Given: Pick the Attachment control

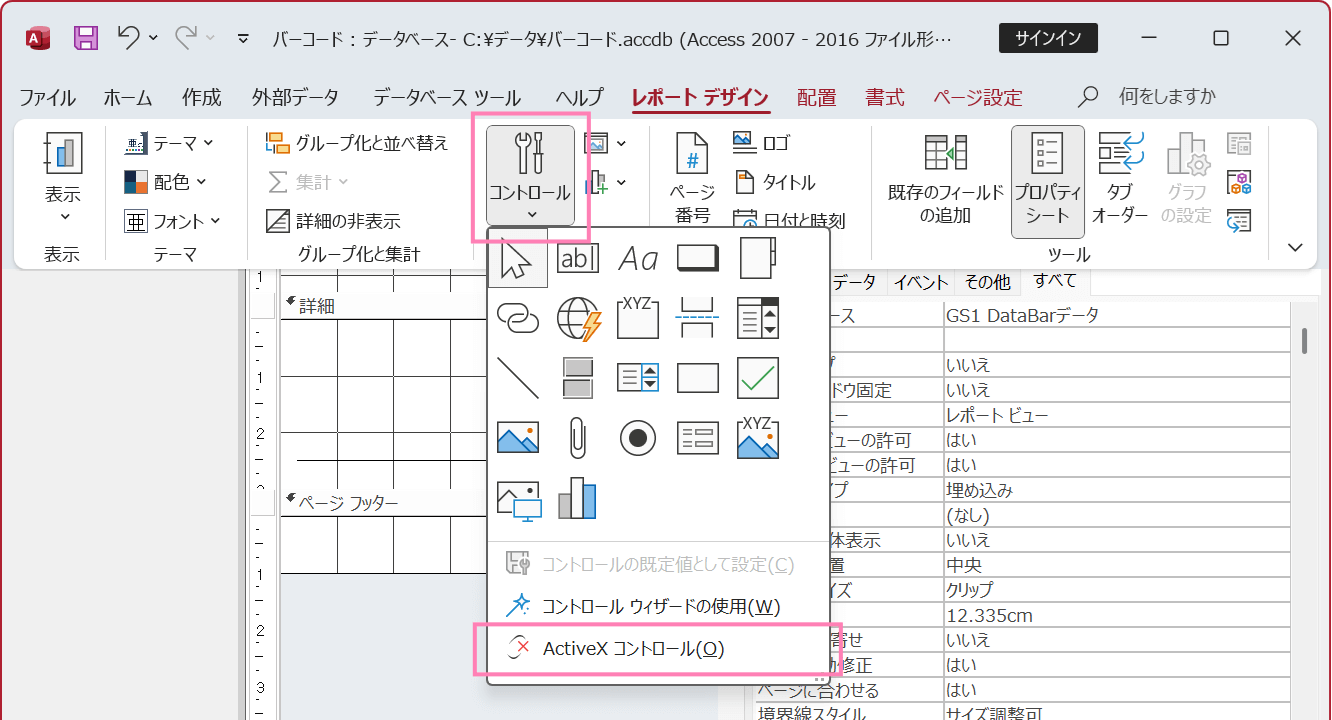Looking at the screenshot, I should click(x=577, y=438).
